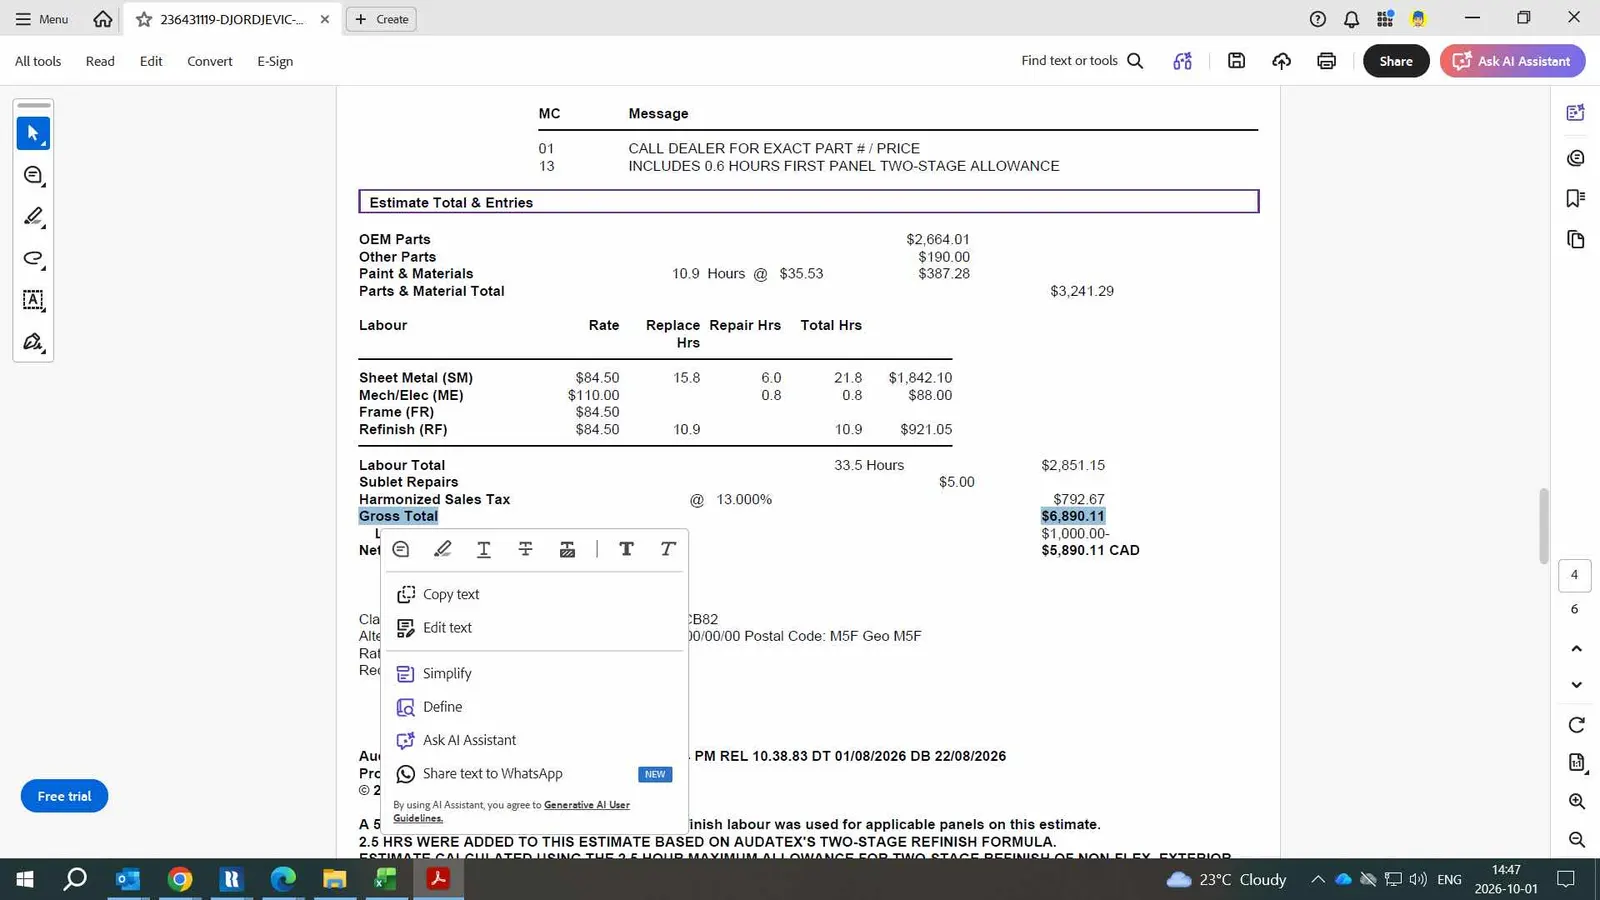The height and width of the screenshot is (900, 1600).
Task: Zoom out of the document
Action: (x=1576, y=840)
